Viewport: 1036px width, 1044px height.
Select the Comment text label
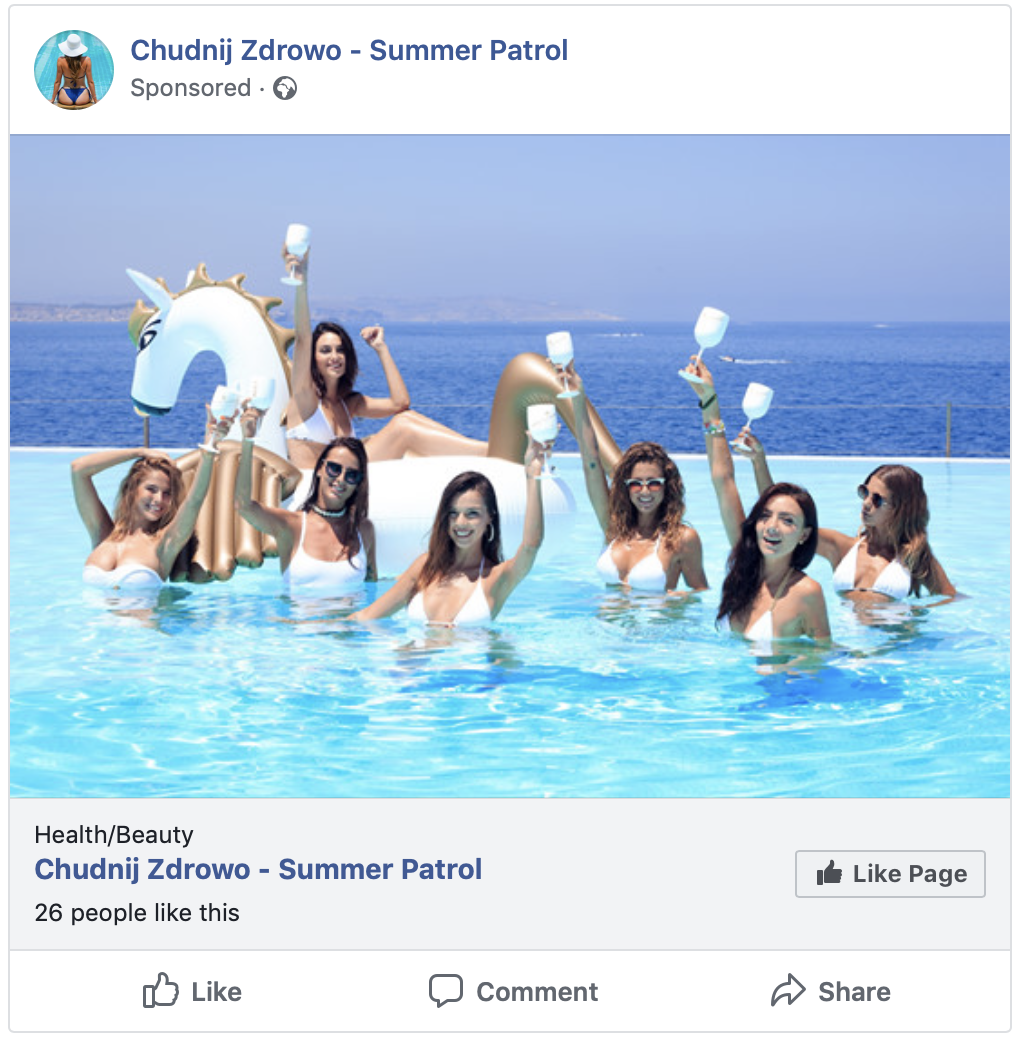pos(537,992)
